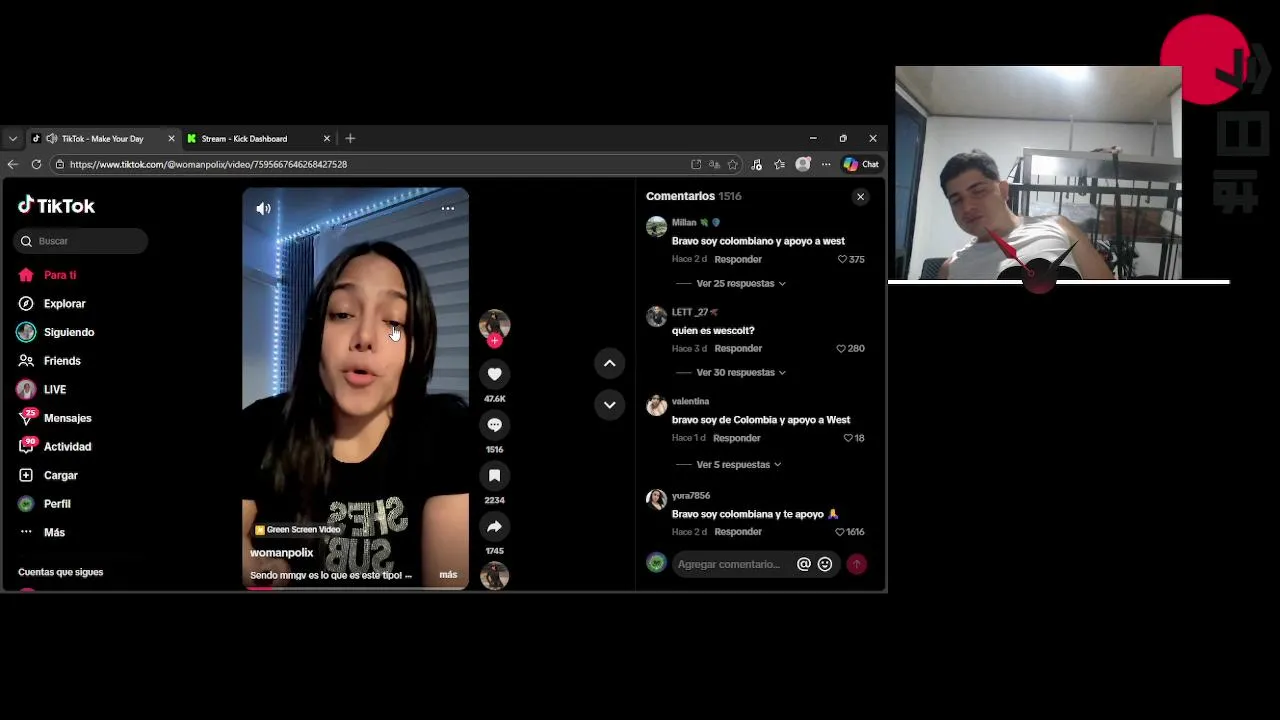Reply to LETT_27's comment

(738, 349)
